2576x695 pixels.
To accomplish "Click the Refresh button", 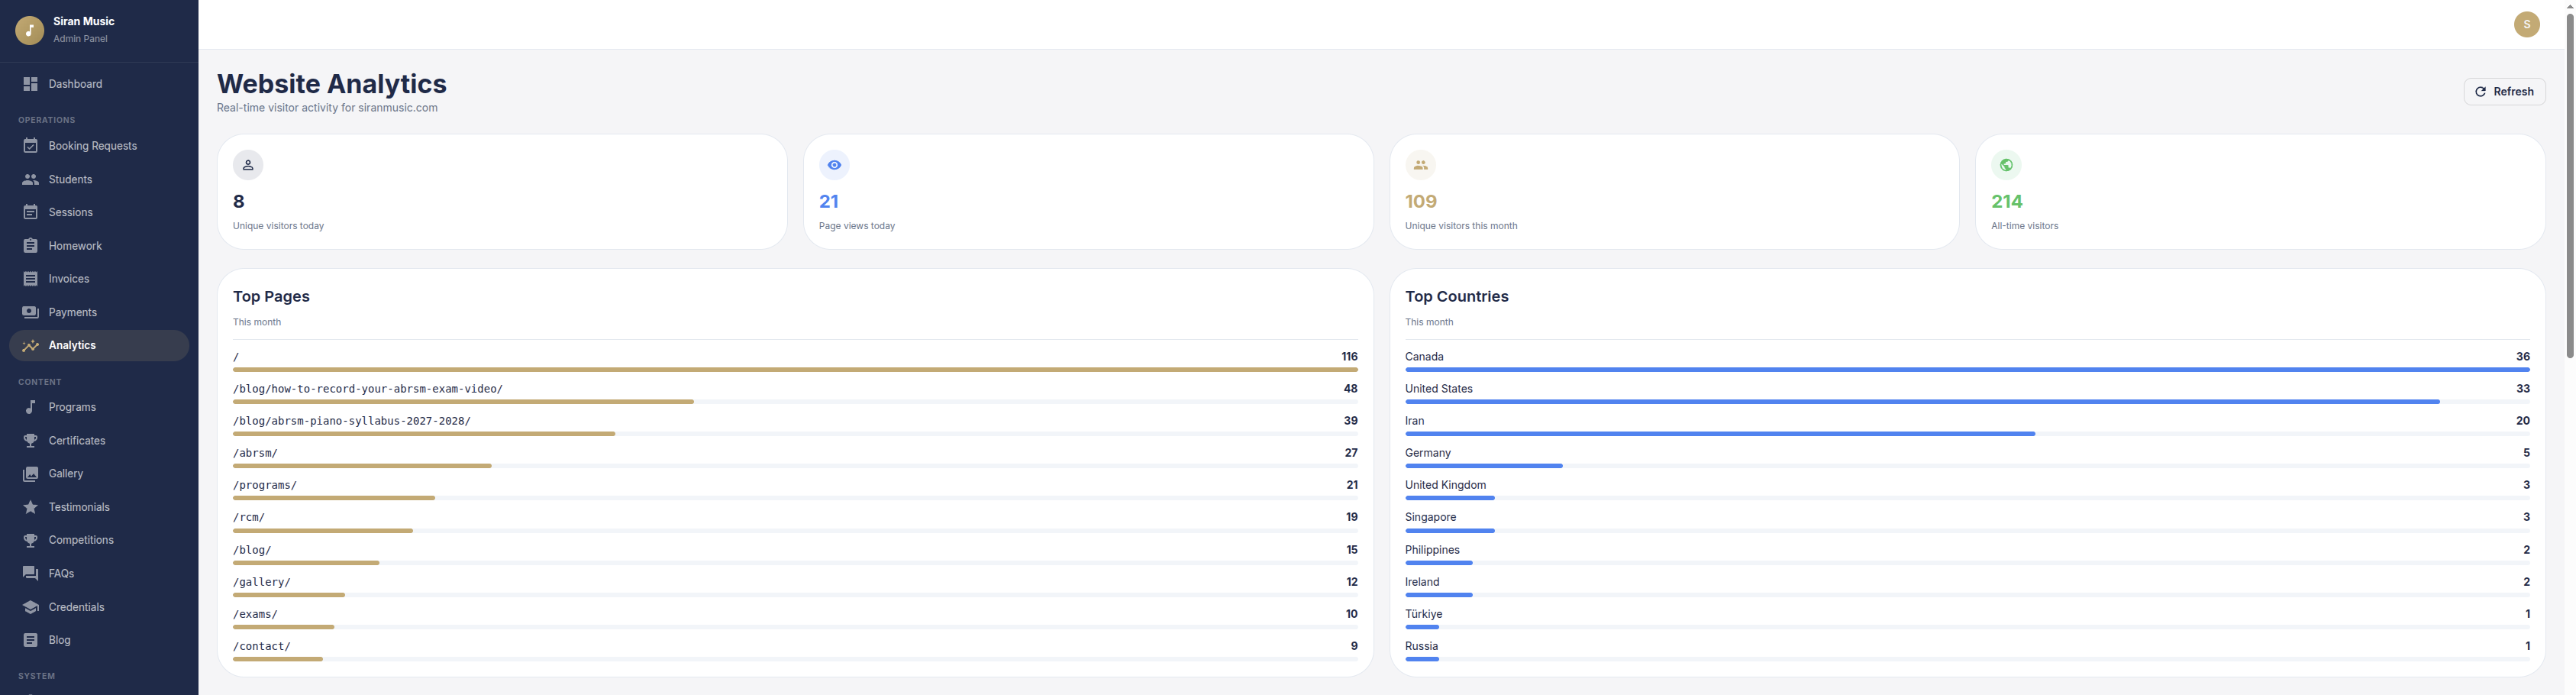I will 2504,91.
